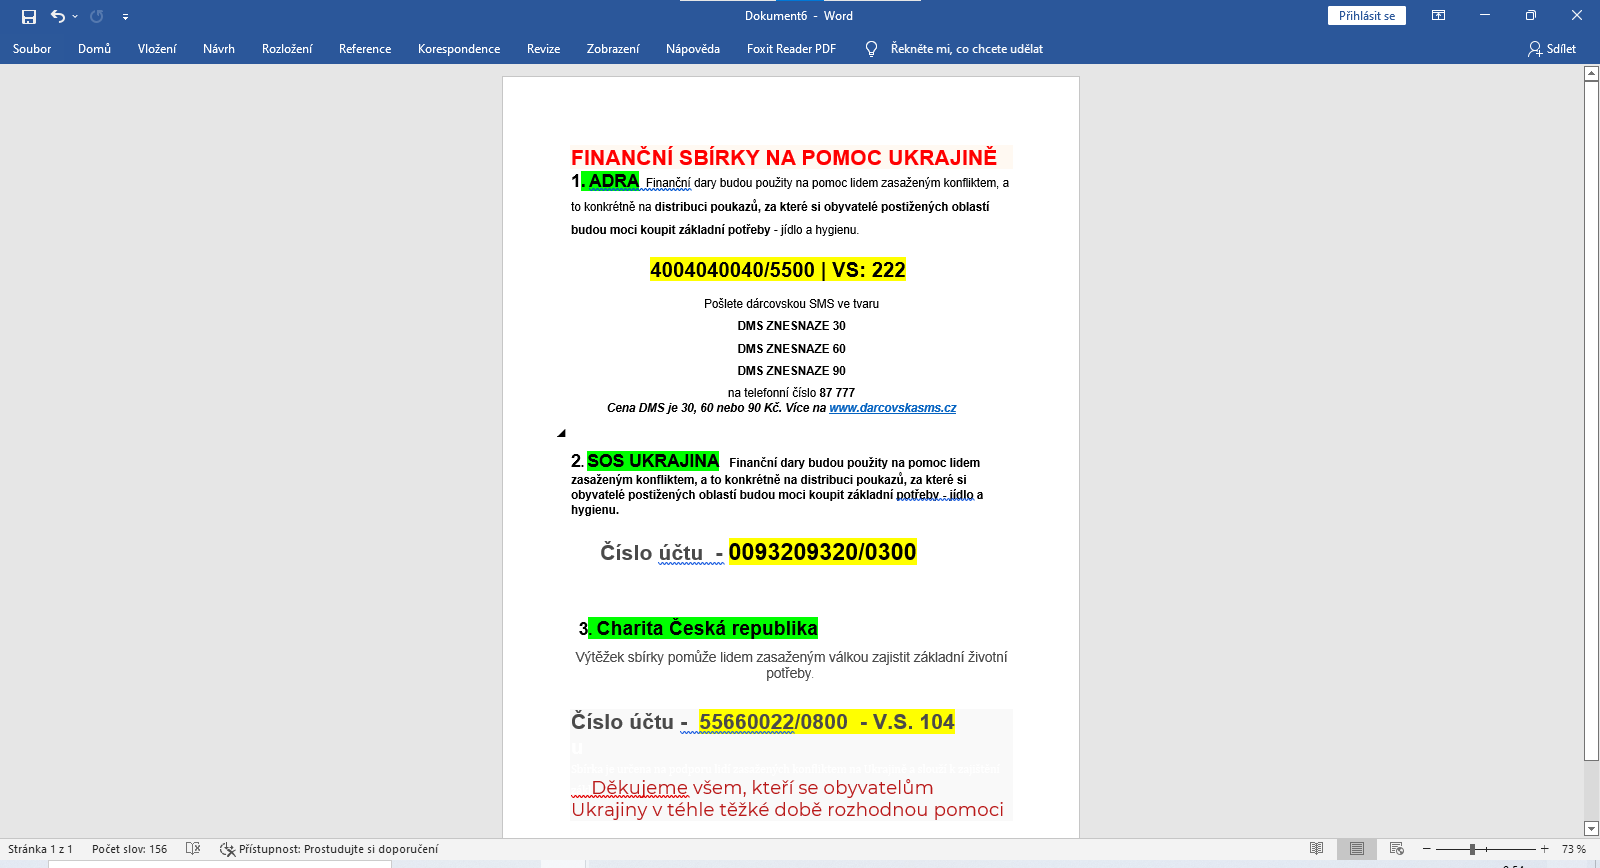Select the Reference tab
Screen dimensions: 1600x868
pos(365,48)
